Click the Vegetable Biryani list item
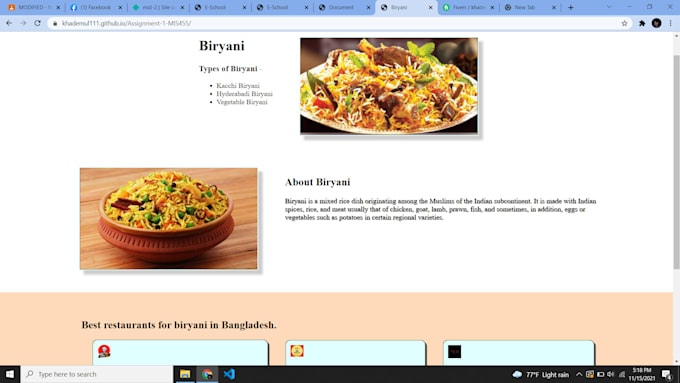 coord(242,102)
